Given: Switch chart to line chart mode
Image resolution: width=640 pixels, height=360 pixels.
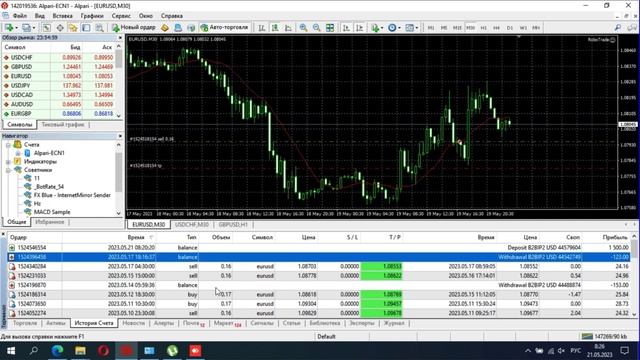Looking at the screenshot, I should [x=288, y=27].
